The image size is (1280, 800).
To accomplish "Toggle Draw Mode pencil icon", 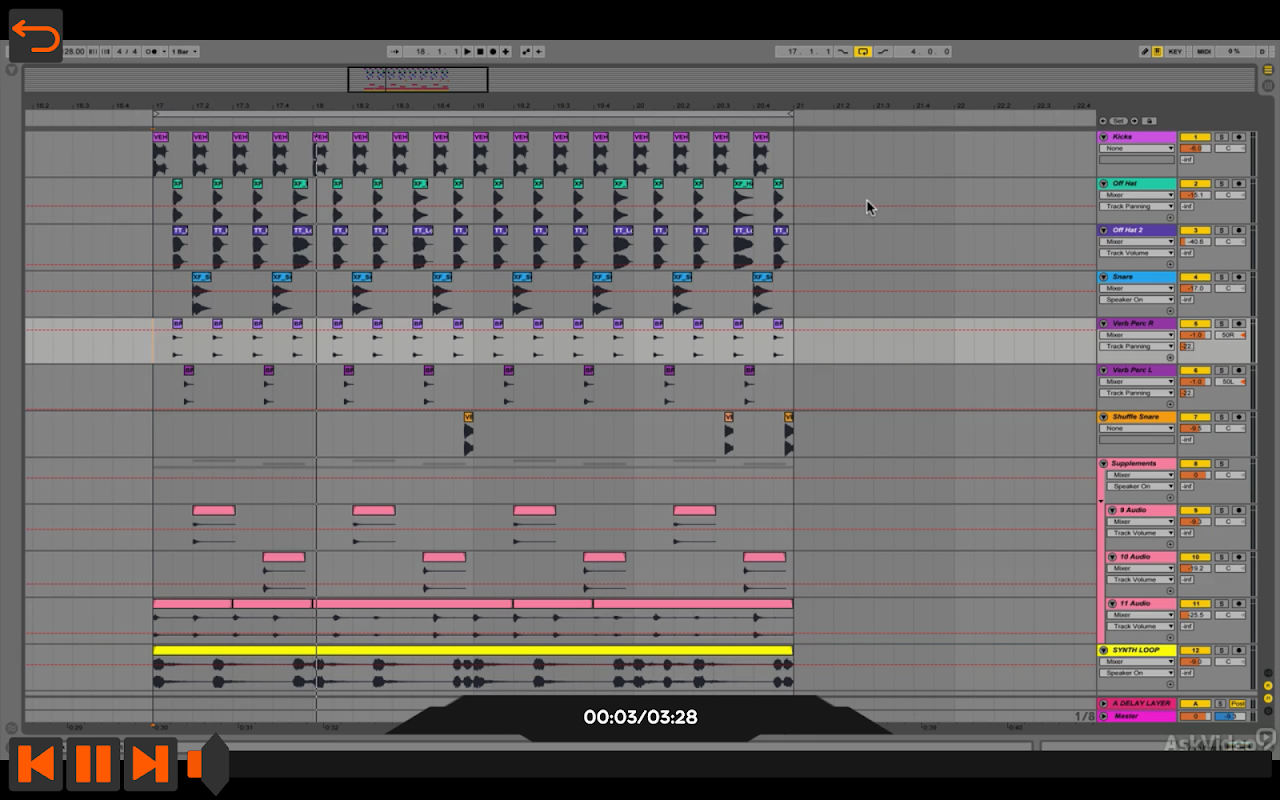I will [1145, 51].
